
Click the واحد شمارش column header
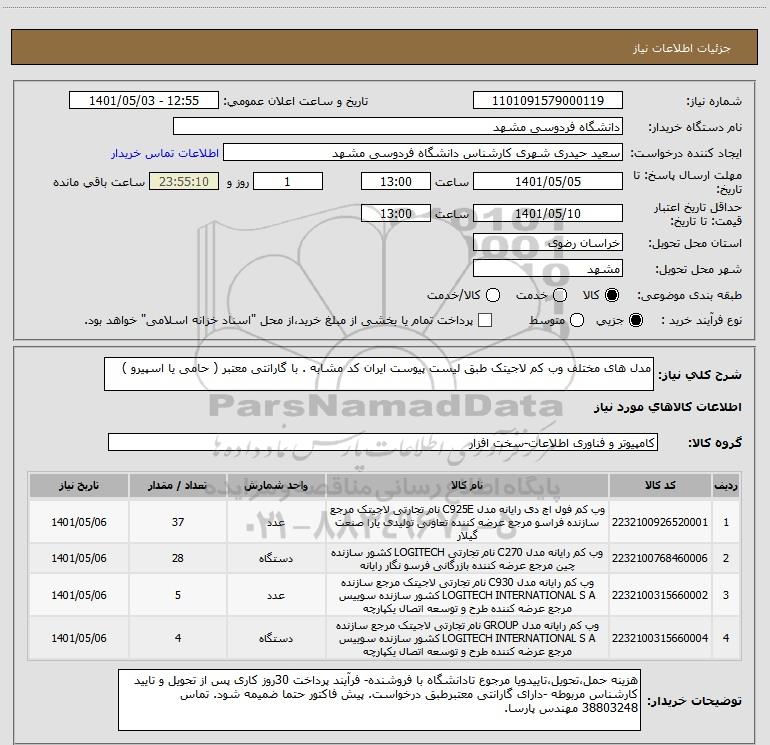[276, 486]
